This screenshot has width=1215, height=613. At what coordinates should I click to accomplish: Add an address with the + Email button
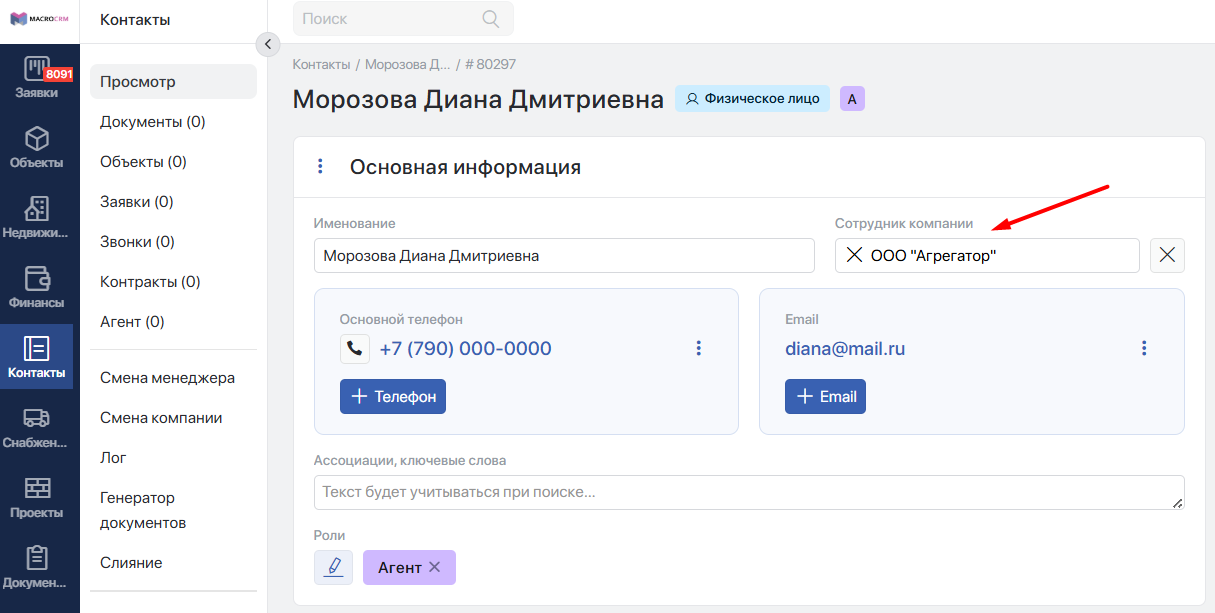[825, 396]
